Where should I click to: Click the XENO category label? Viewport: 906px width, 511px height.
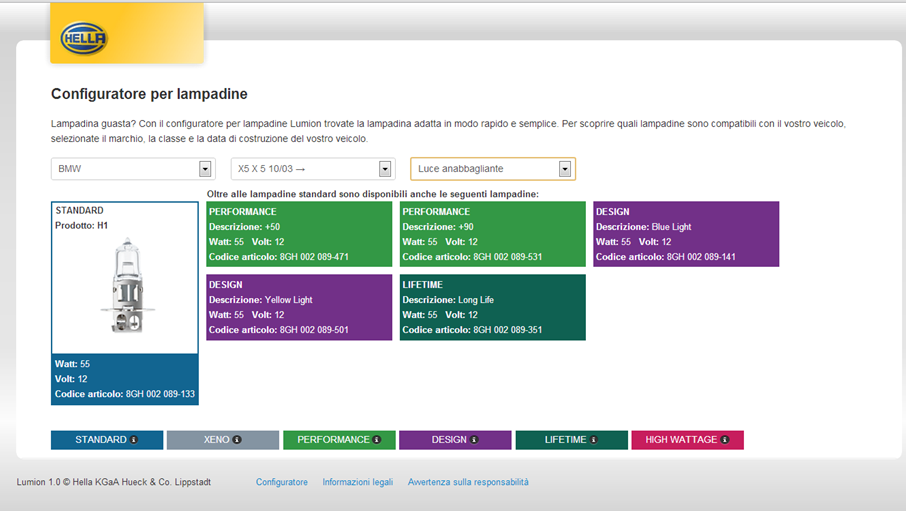click(x=216, y=440)
